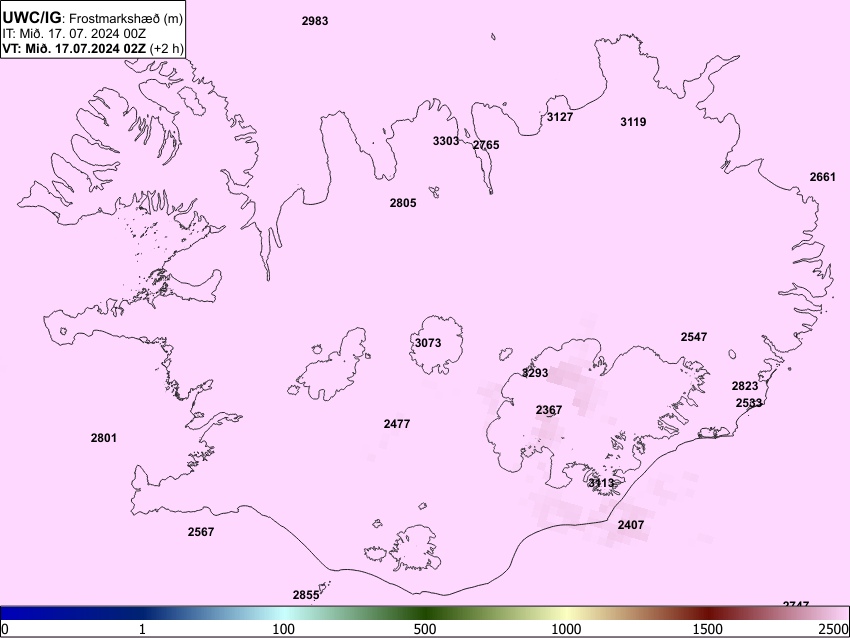Click the gradient color scale legend bar
This screenshot has height=638, width=850.
pos(425,613)
